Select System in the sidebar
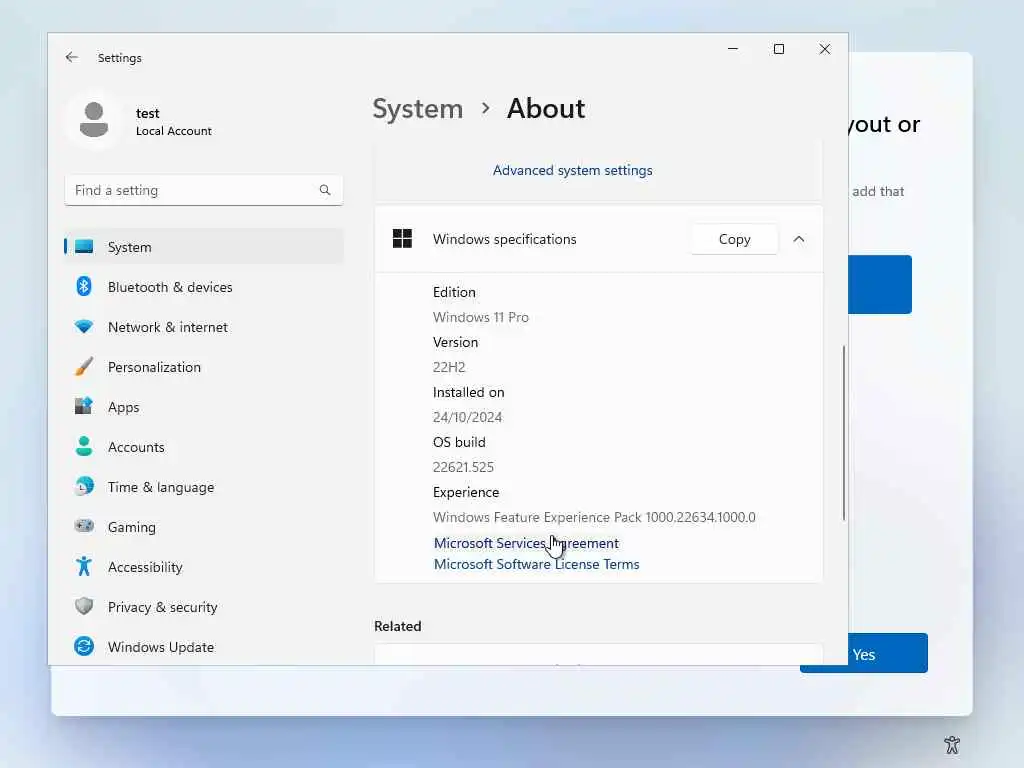 point(204,247)
